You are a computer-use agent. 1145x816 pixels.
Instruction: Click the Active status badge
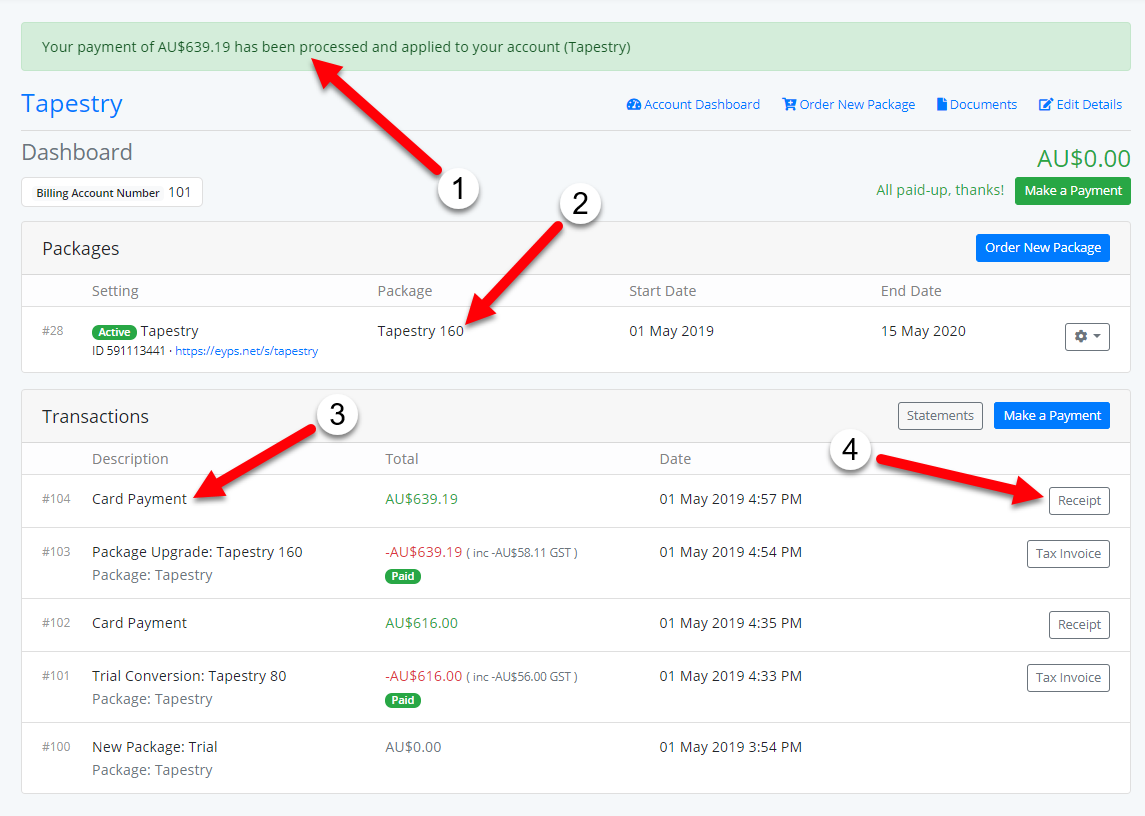click(x=114, y=332)
